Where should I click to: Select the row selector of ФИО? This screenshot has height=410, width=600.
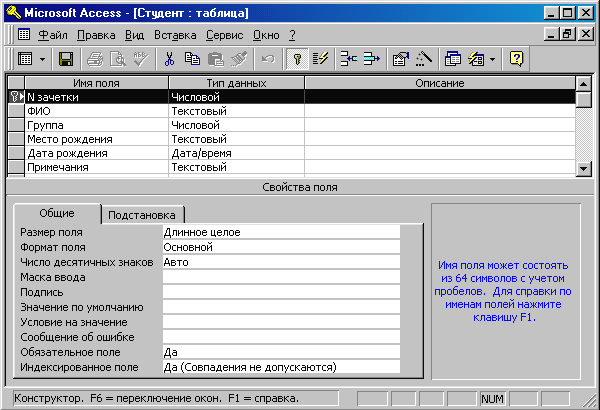[x=16, y=111]
